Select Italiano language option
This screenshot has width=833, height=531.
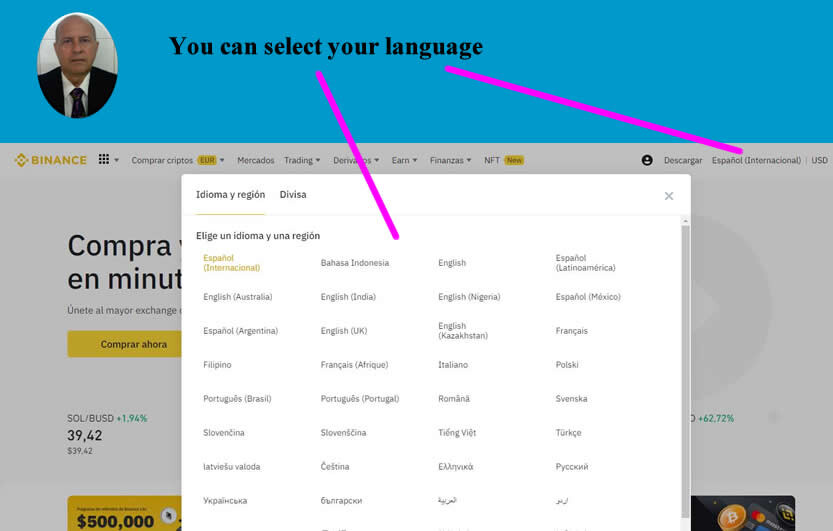tap(453, 365)
